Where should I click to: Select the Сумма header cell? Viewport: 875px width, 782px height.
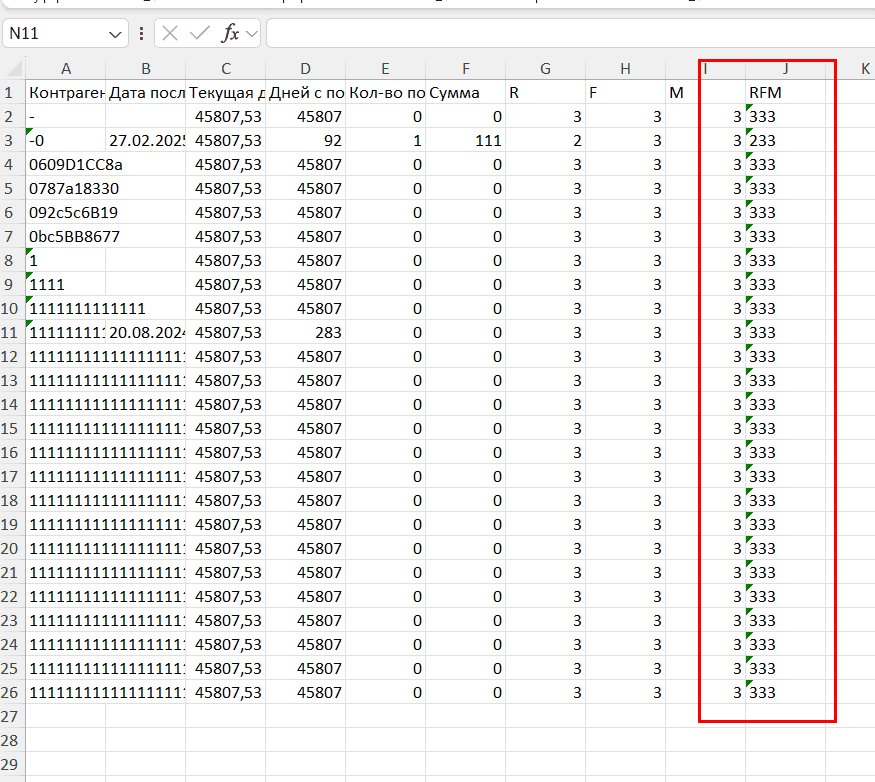465,93
